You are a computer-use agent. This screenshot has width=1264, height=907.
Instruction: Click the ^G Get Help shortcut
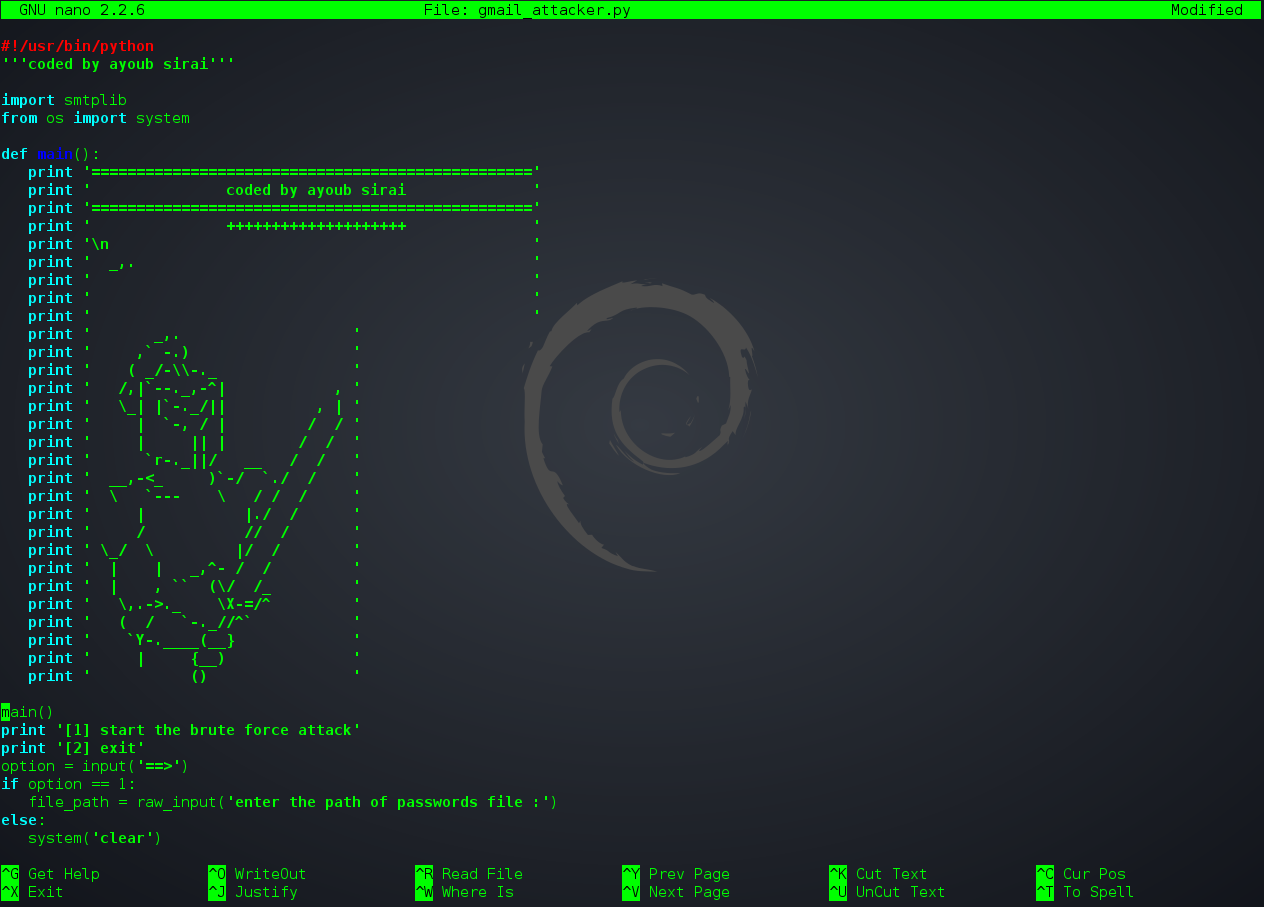50,874
